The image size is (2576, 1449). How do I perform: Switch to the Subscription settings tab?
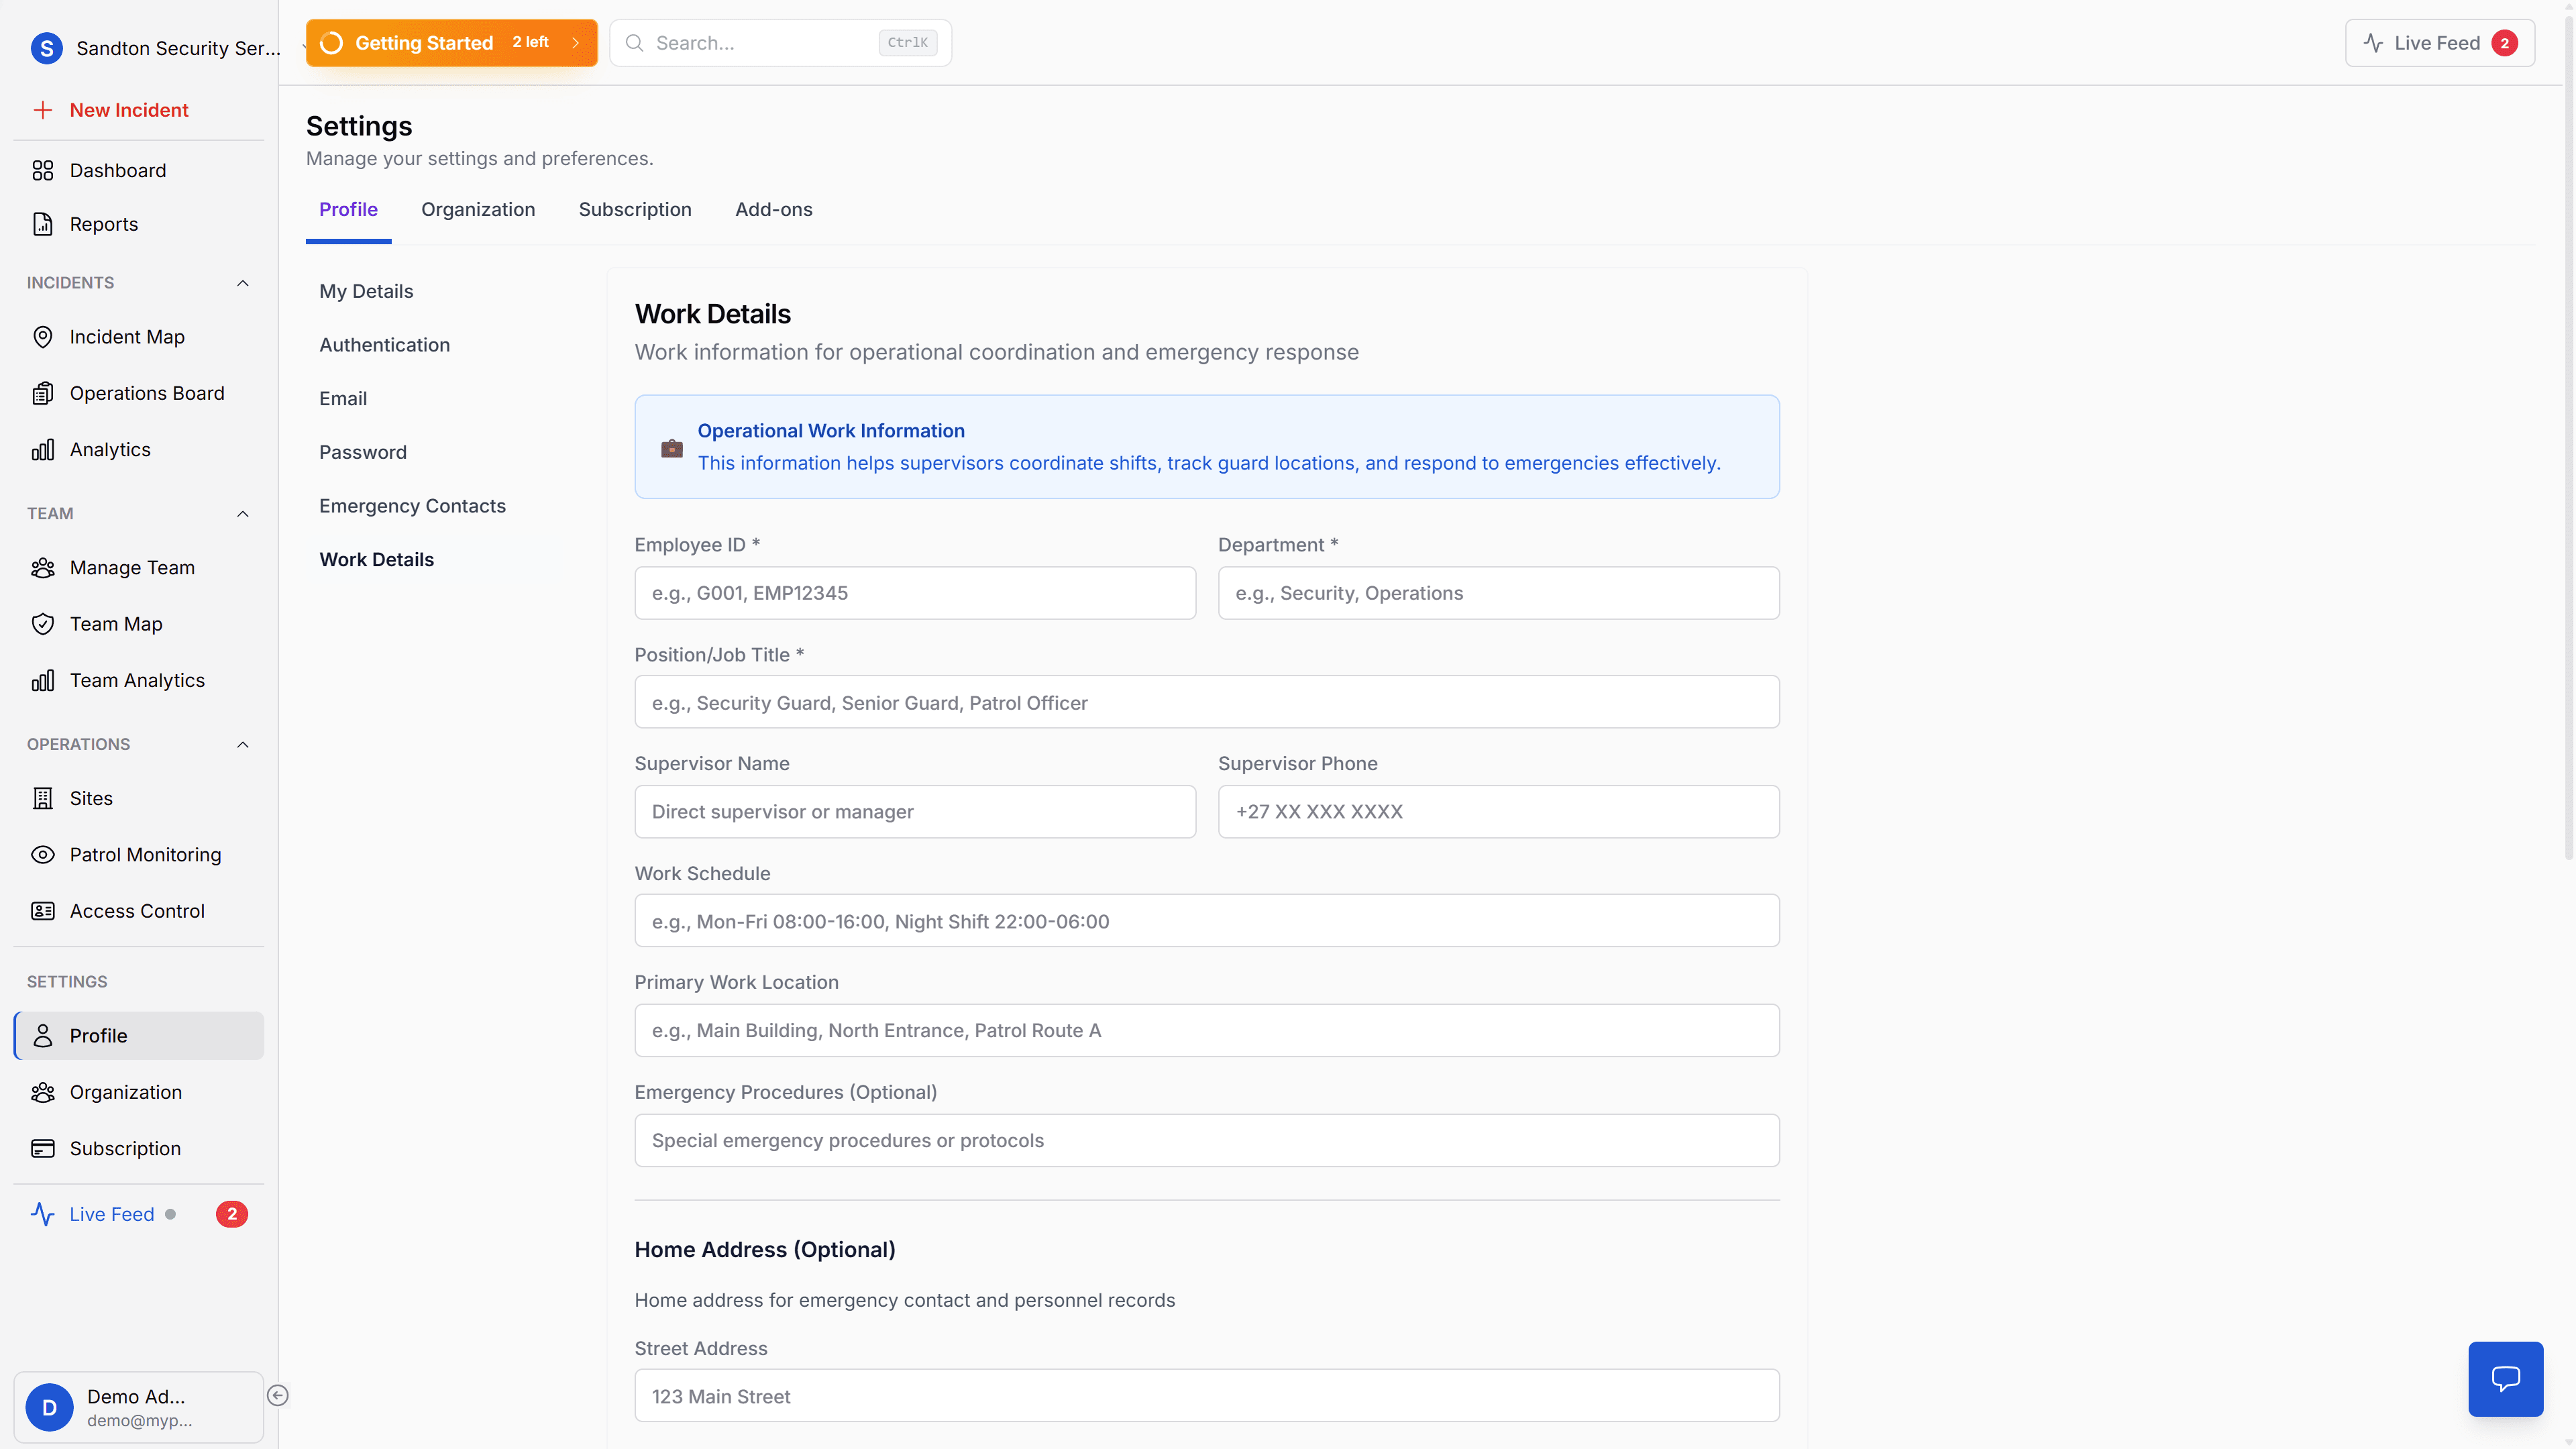click(635, 210)
